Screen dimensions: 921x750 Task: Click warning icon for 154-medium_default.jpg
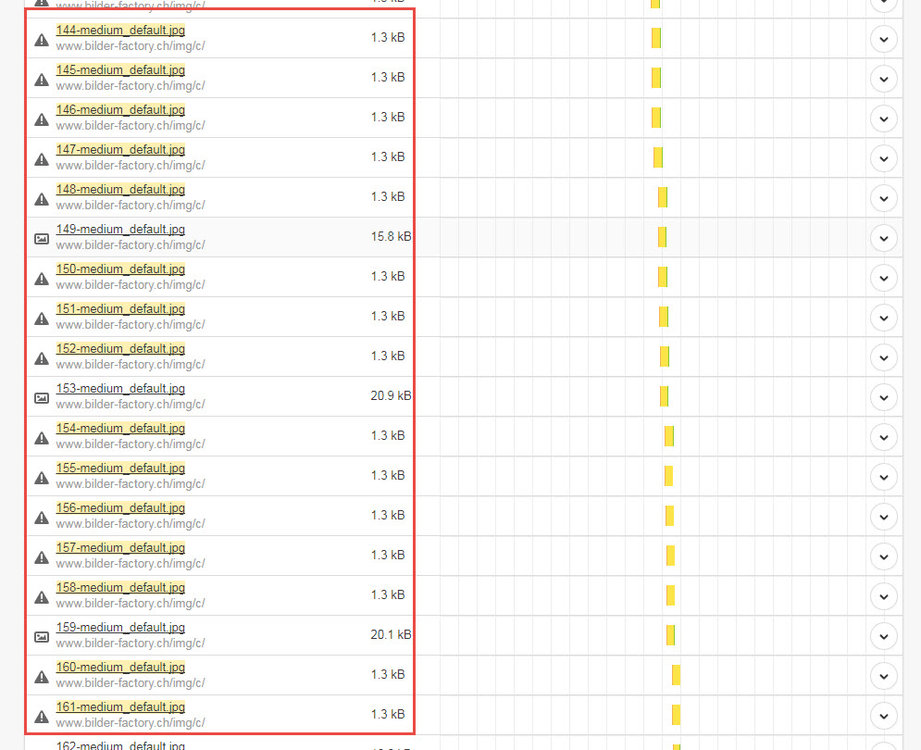[x=41, y=438]
